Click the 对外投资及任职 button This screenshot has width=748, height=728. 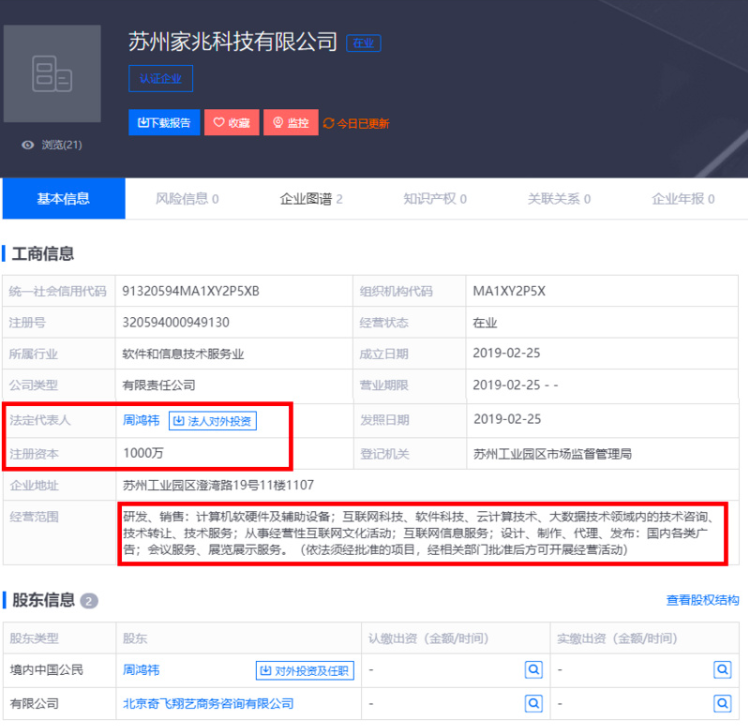(x=305, y=671)
